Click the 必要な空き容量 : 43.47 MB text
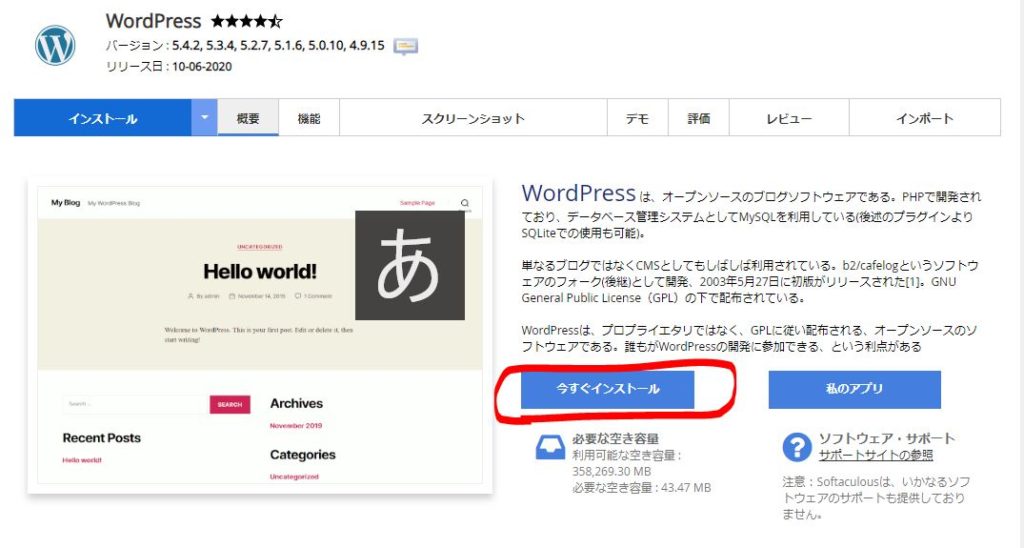The width and height of the screenshot is (1024, 548). [641, 488]
